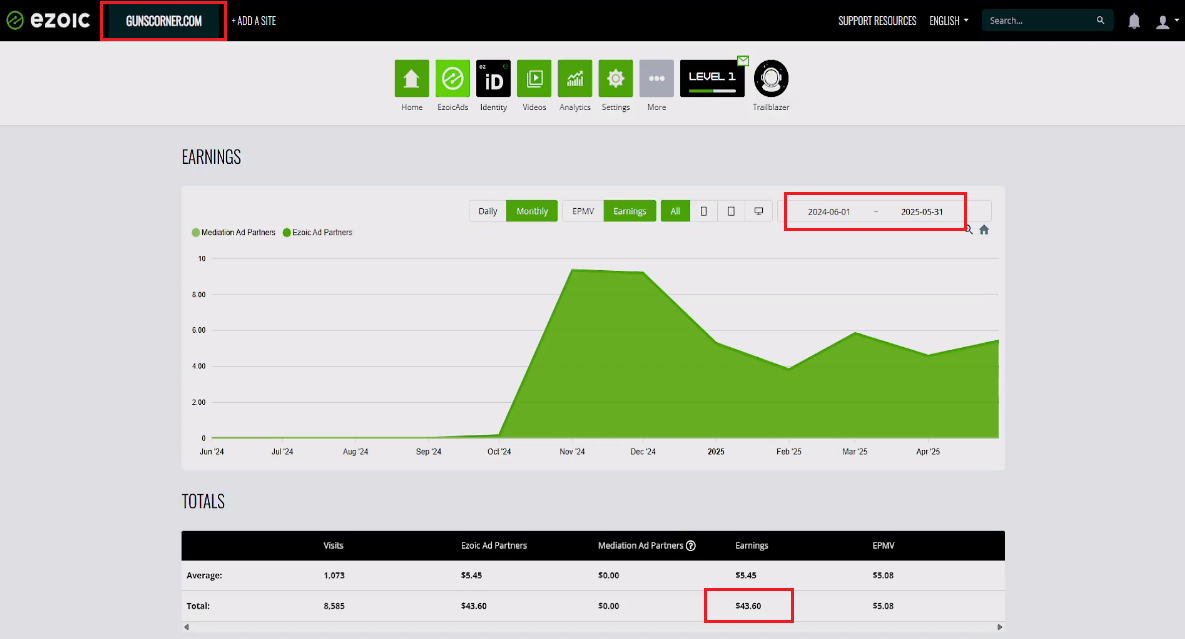Click the Earnings column header

pos(751,545)
